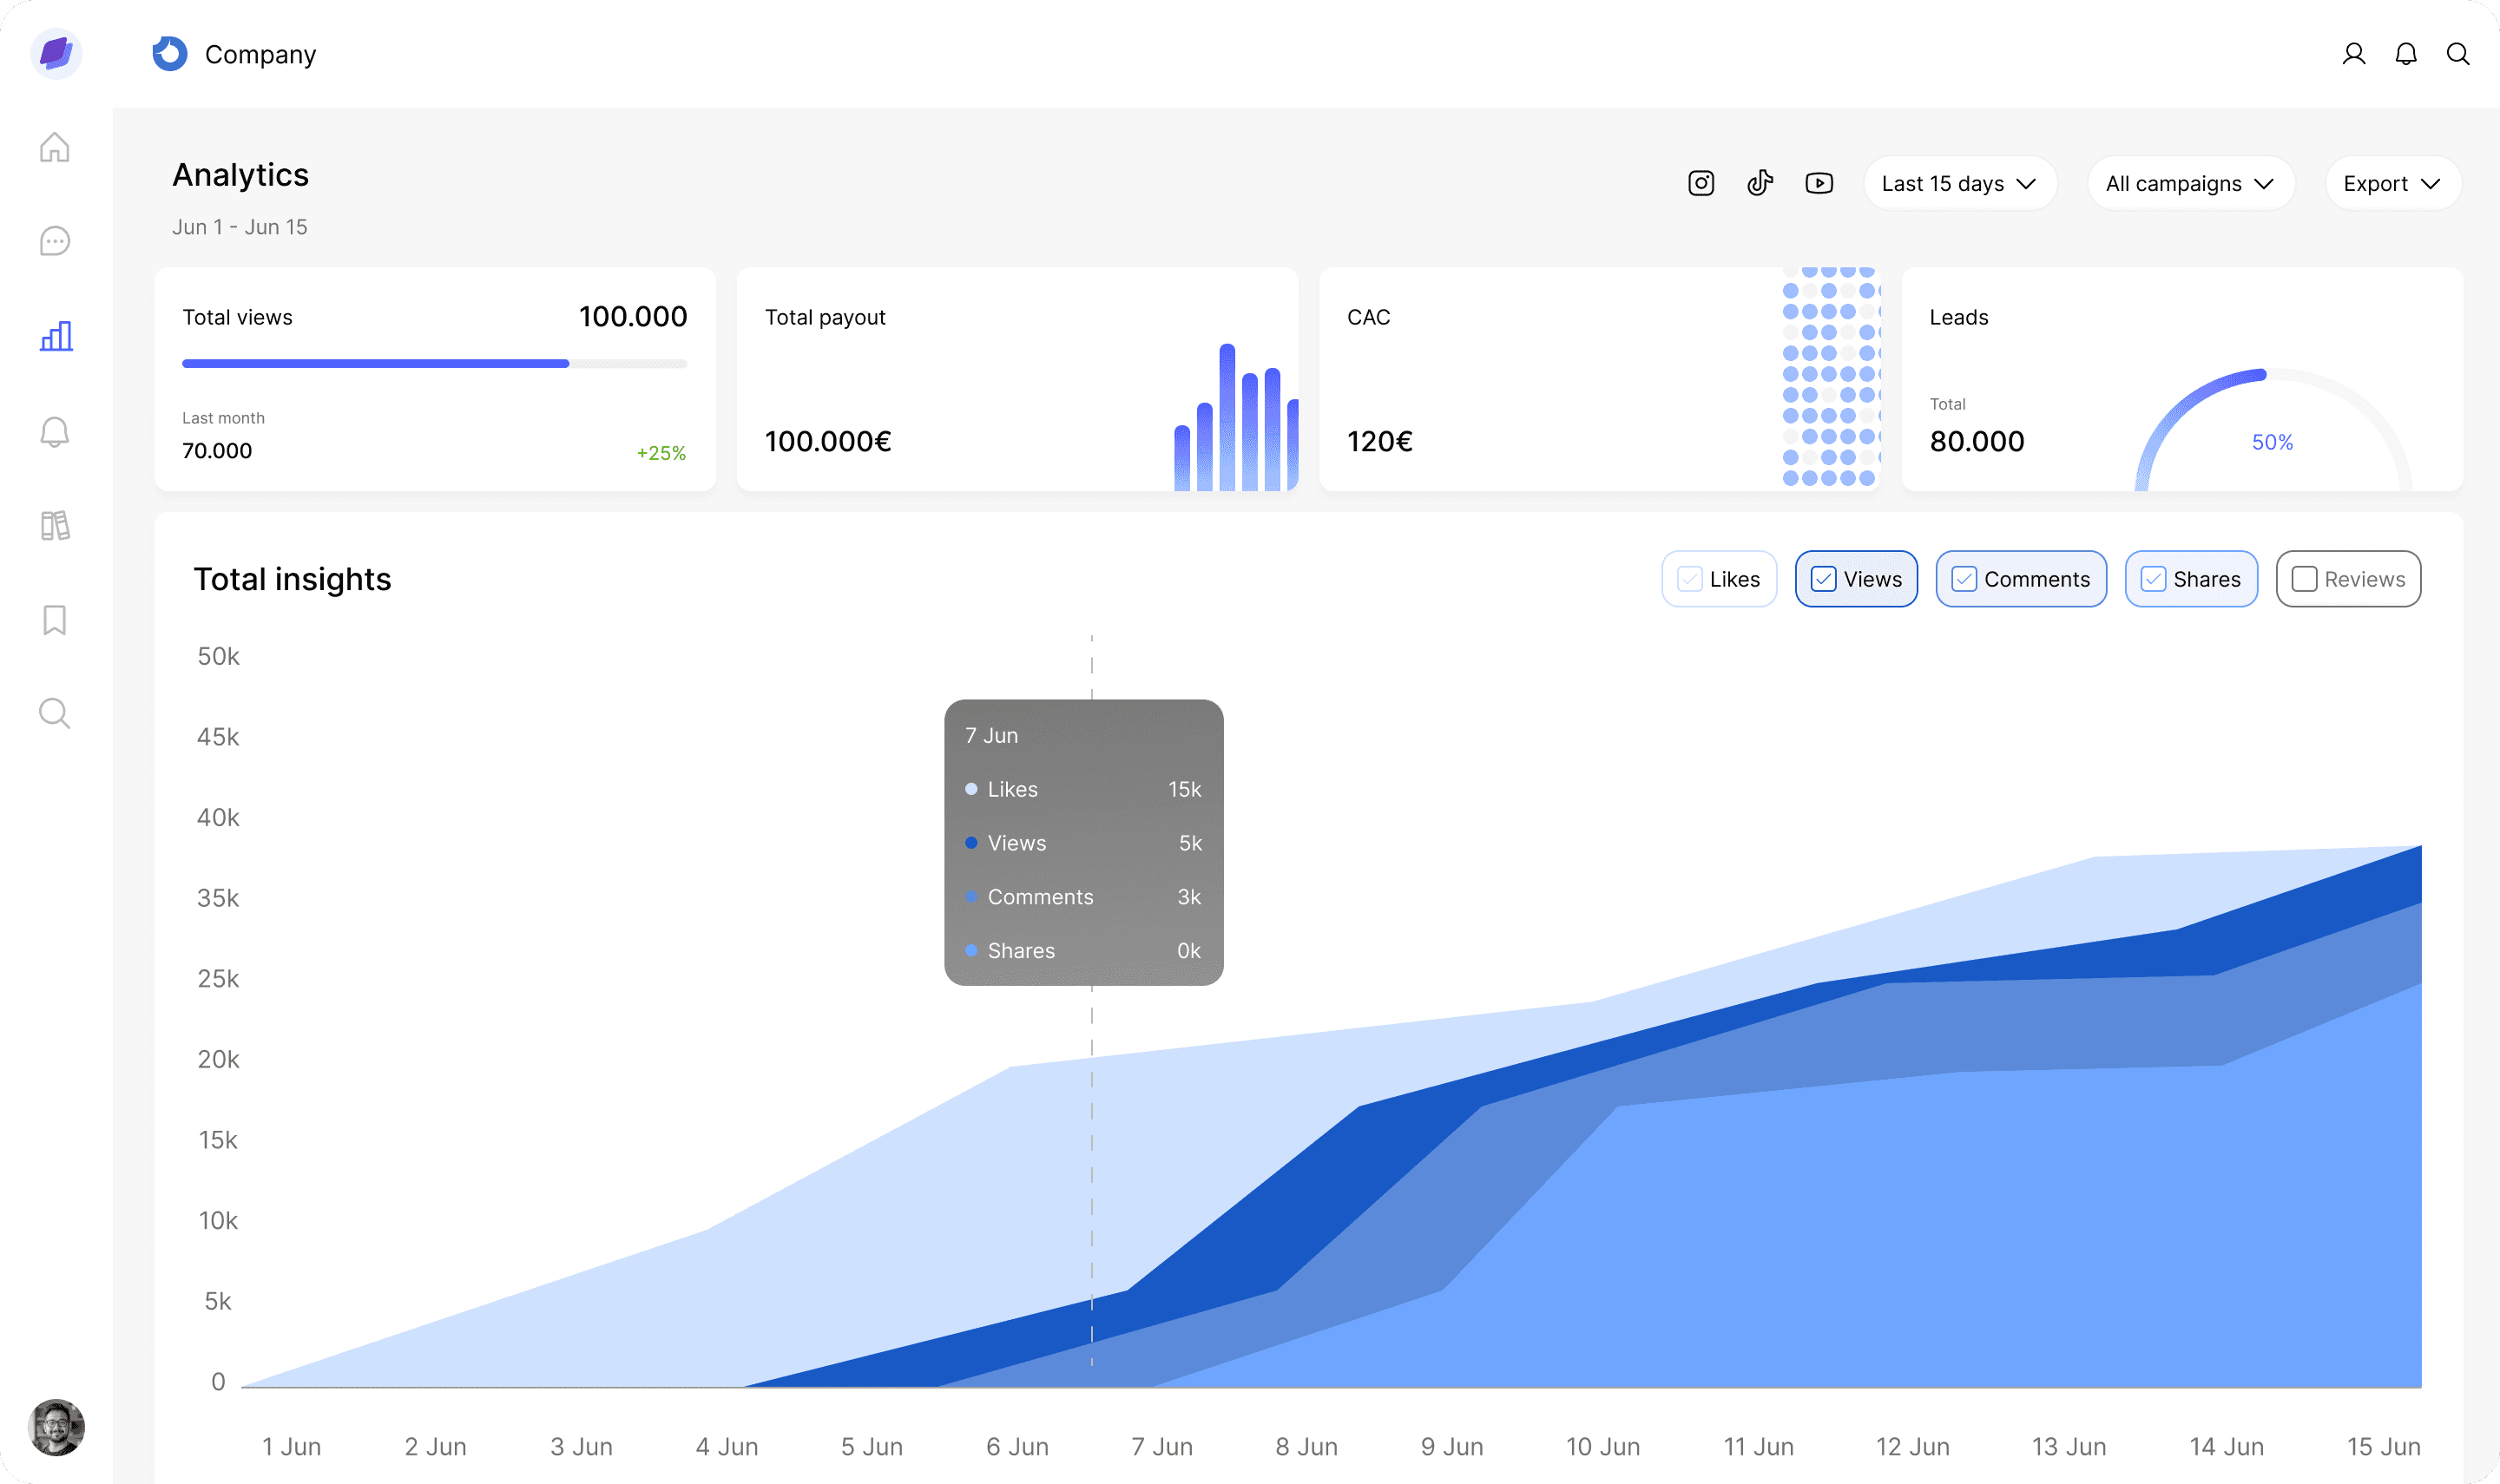The height and width of the screenshot is (1484, 2500).
Task: Open the All campaigns dropdown
Action: (x=2190, y=183)
